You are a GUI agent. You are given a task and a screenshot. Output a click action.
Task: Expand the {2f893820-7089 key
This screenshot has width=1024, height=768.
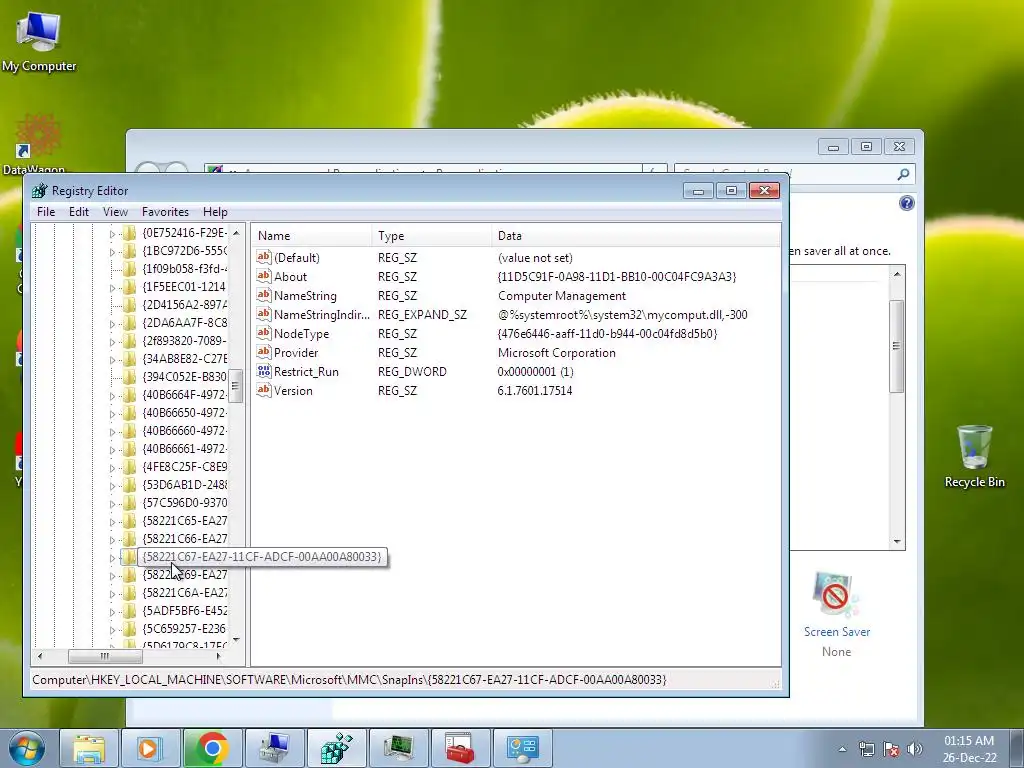click(x=112, y=342)
